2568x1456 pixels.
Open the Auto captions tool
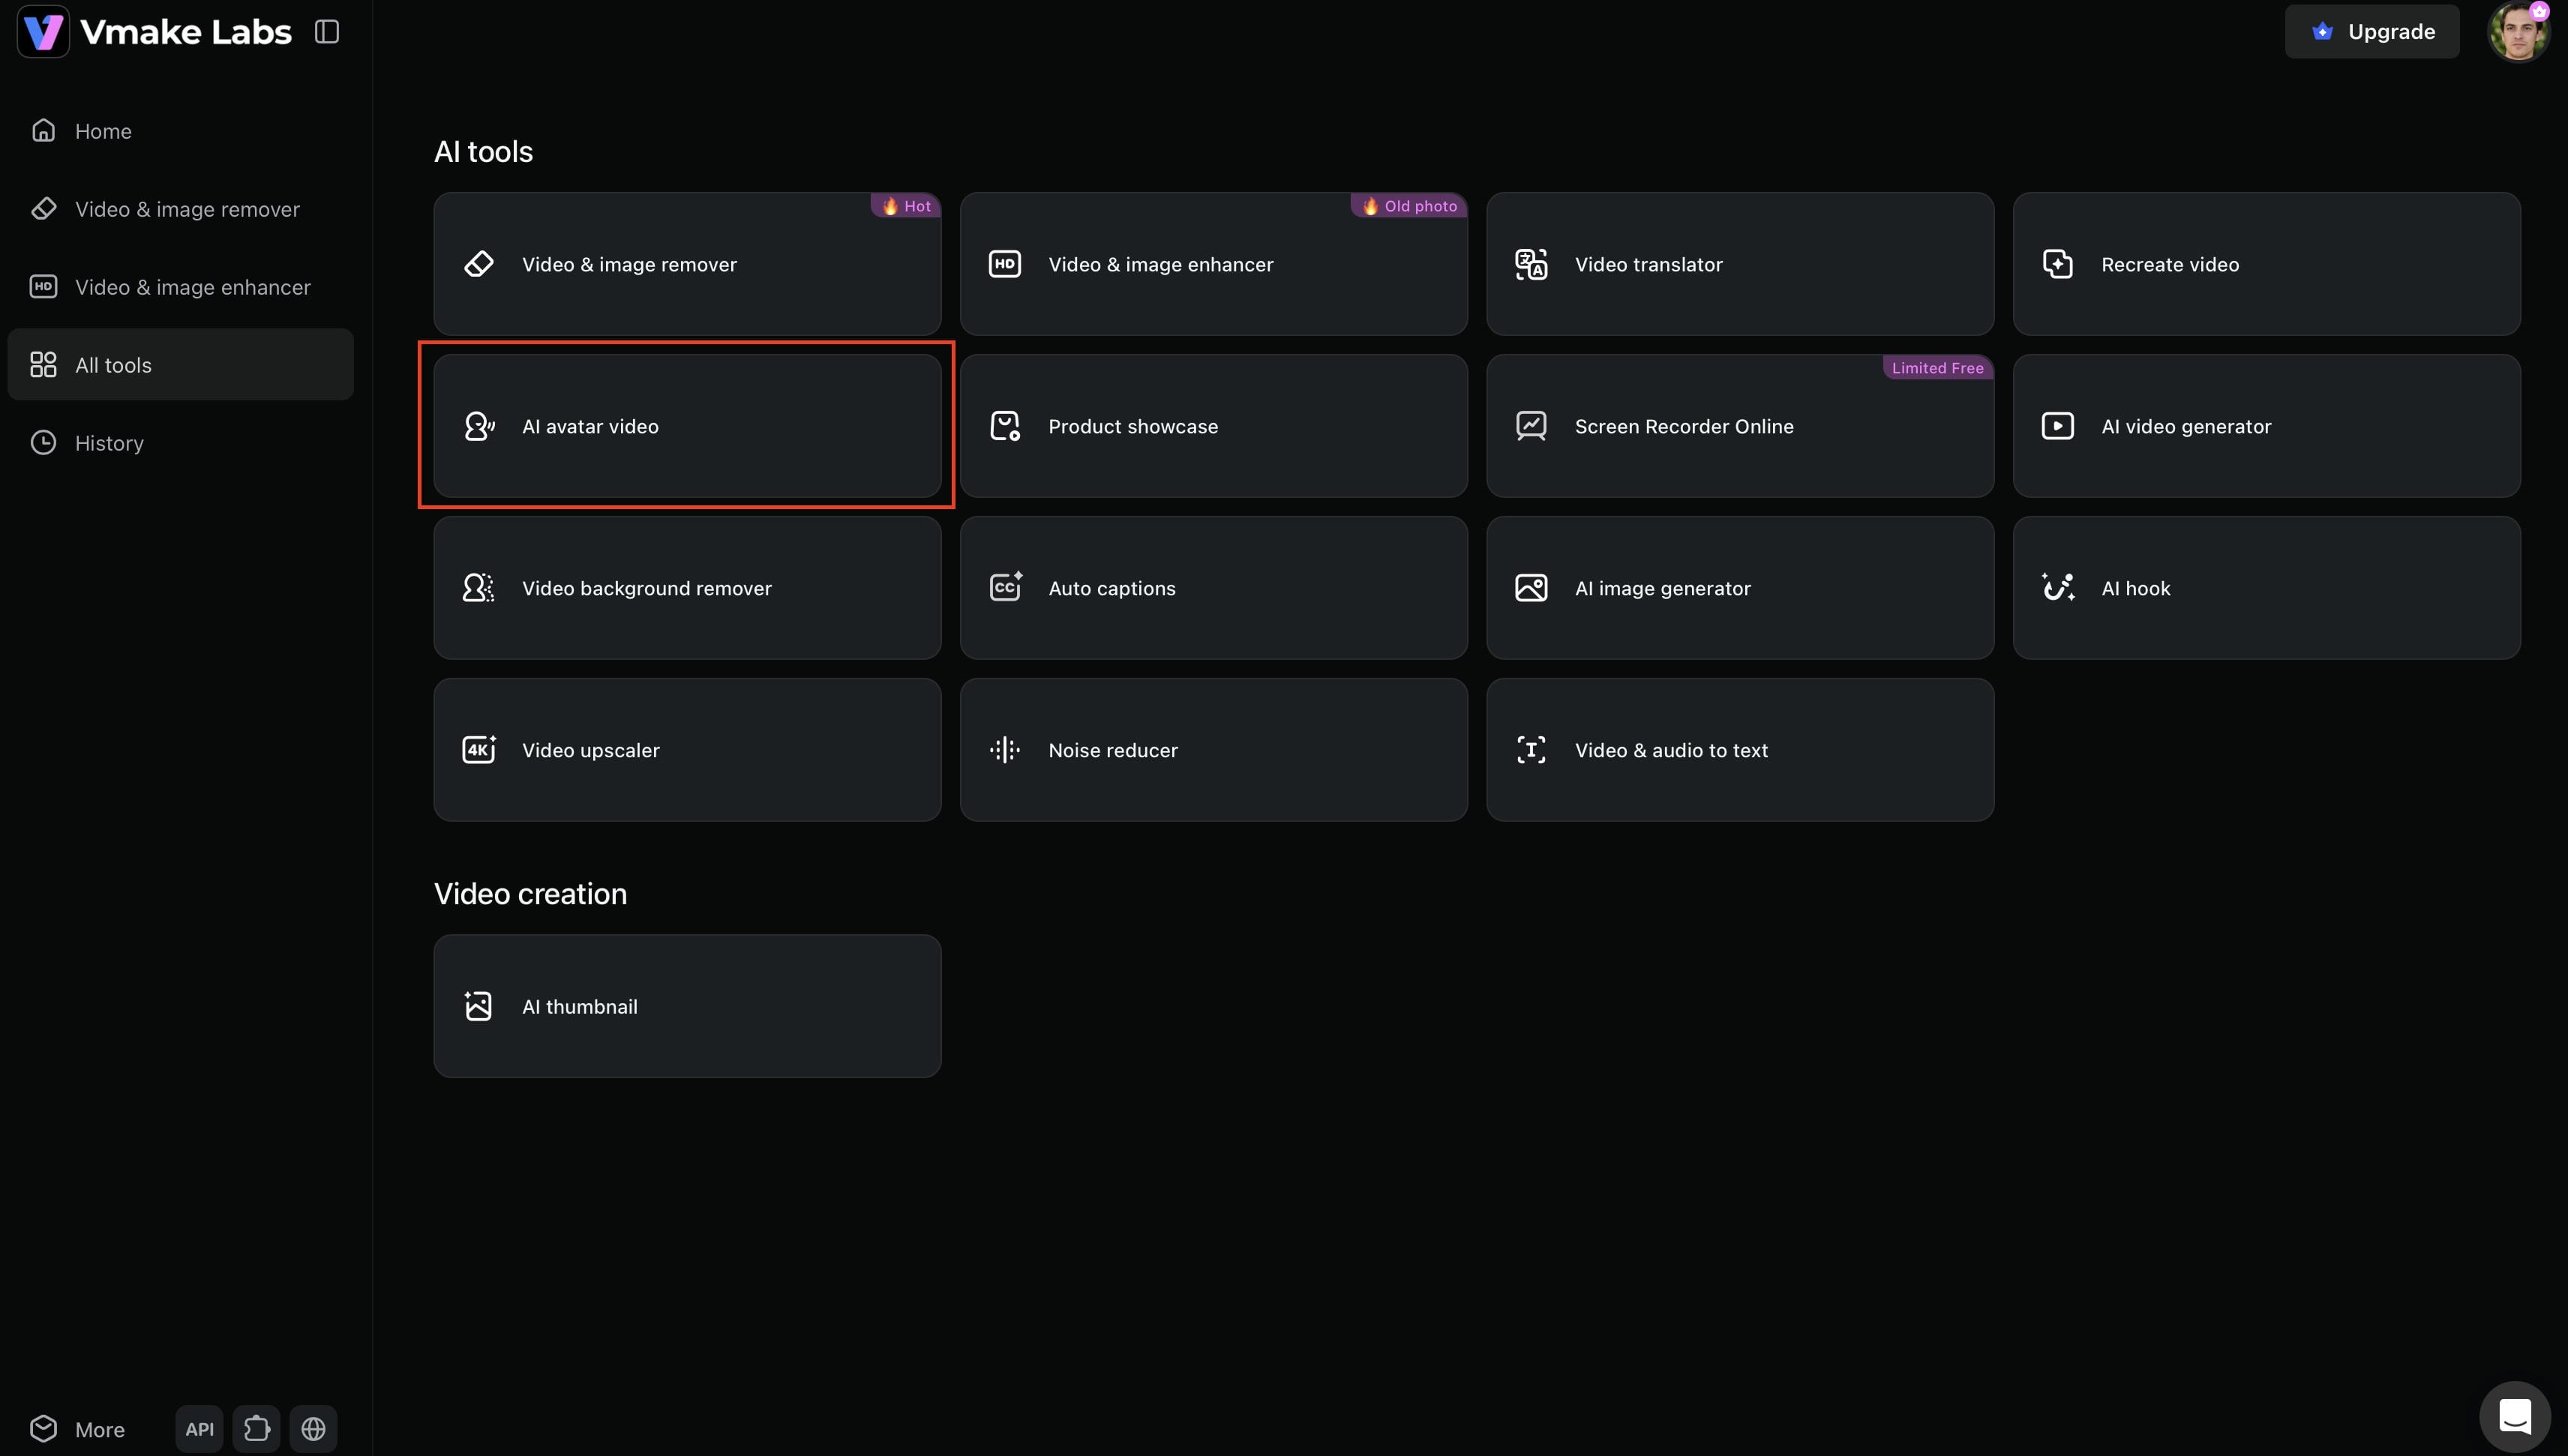tap(1214, 588)
